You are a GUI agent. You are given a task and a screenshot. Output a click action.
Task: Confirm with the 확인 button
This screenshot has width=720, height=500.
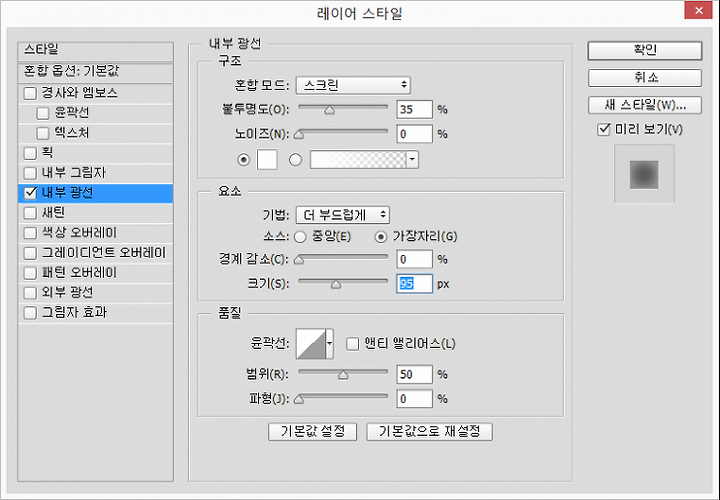tap(645, 51)
